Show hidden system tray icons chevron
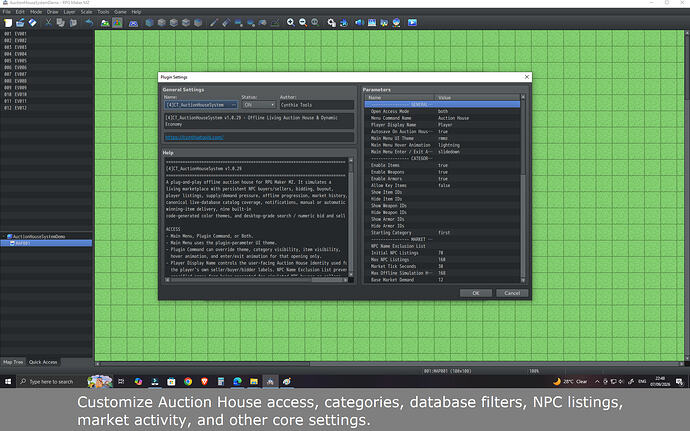690x431 pixels. pos(597,382)
